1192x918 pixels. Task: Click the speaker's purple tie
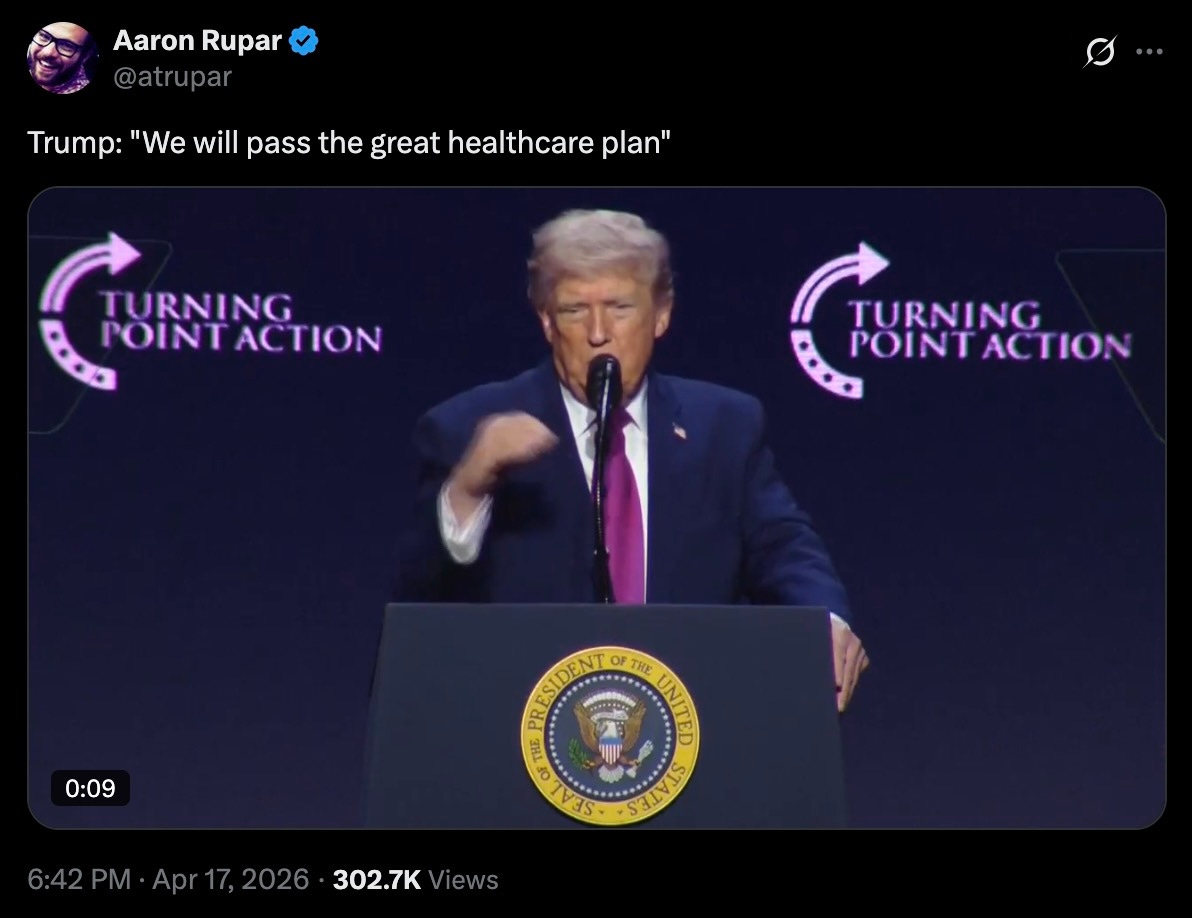point(624,505)
